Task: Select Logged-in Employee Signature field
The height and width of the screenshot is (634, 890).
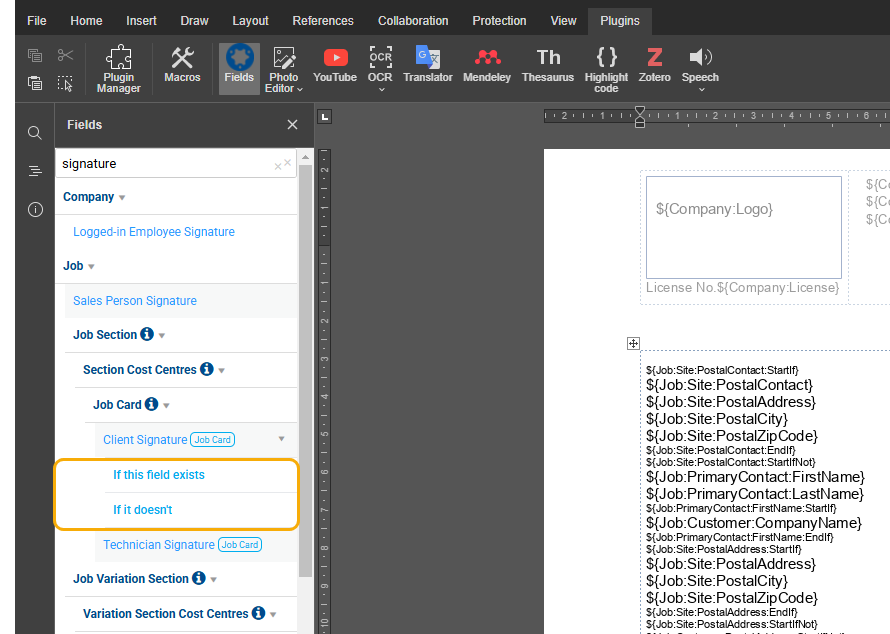Action: point(154,232)
